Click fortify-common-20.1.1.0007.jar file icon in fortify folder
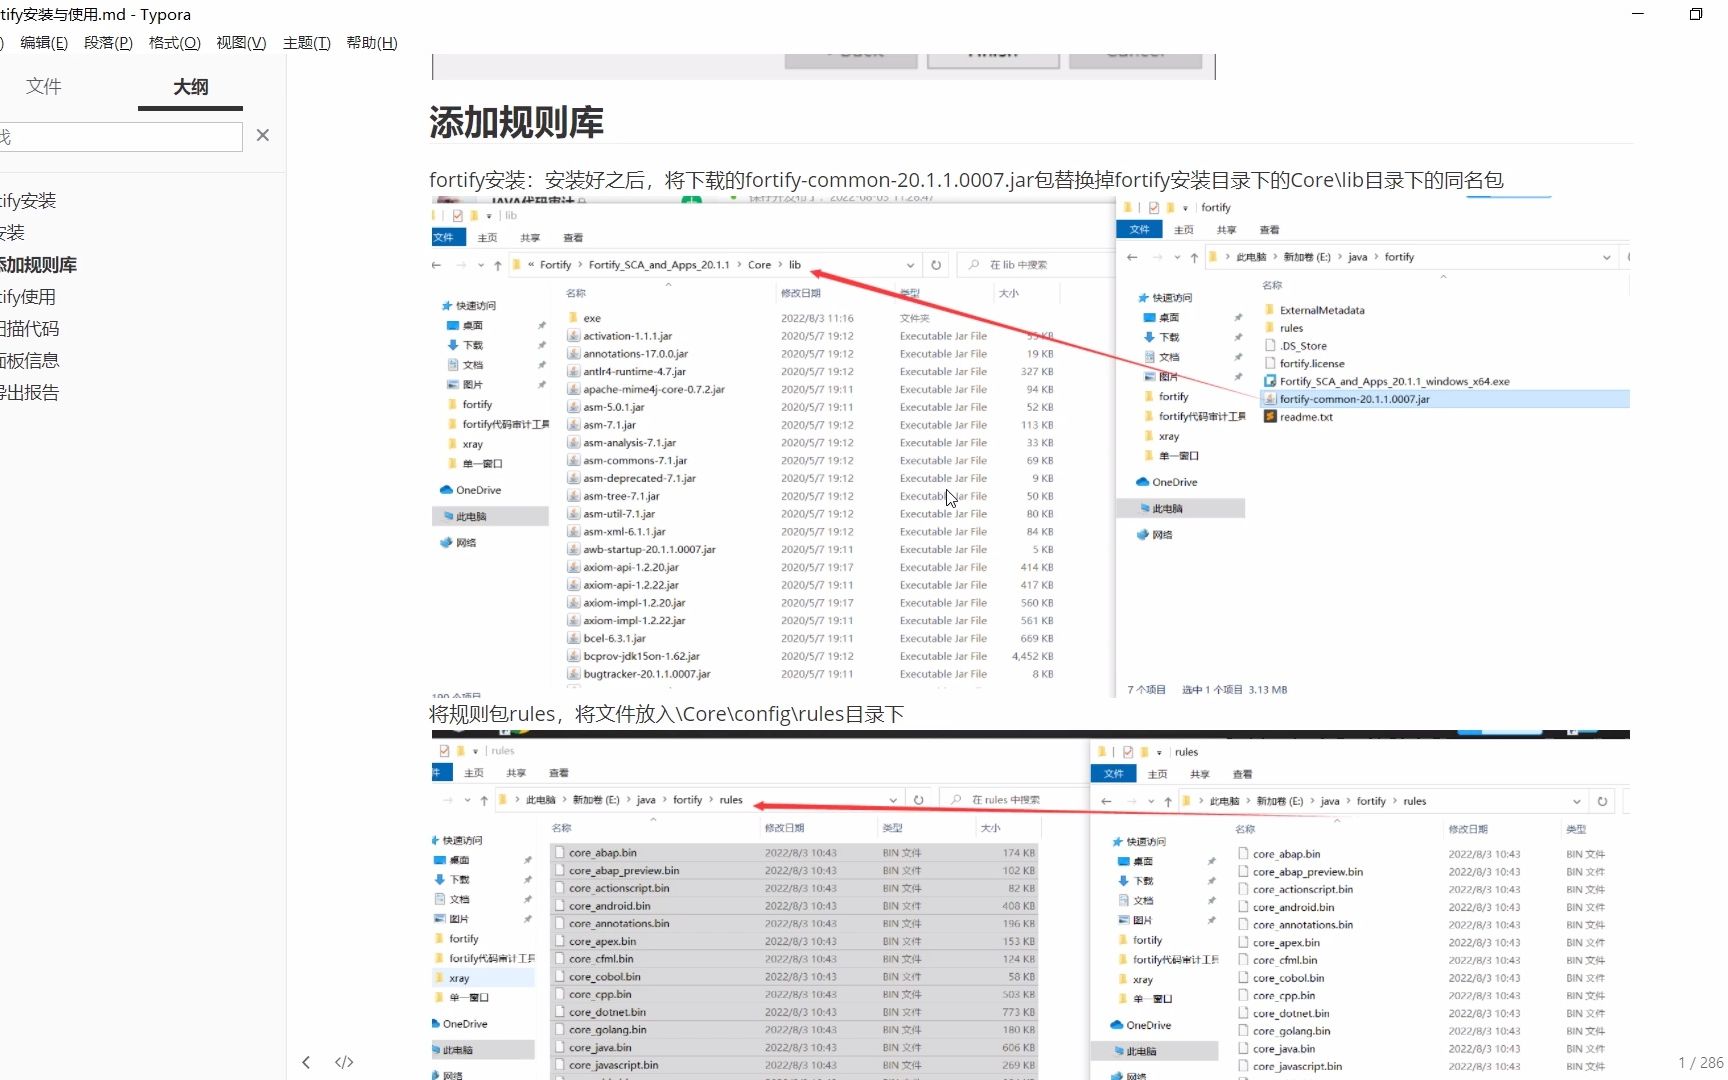The height and width of the screenshot is (1080, 1728). 1270,399
